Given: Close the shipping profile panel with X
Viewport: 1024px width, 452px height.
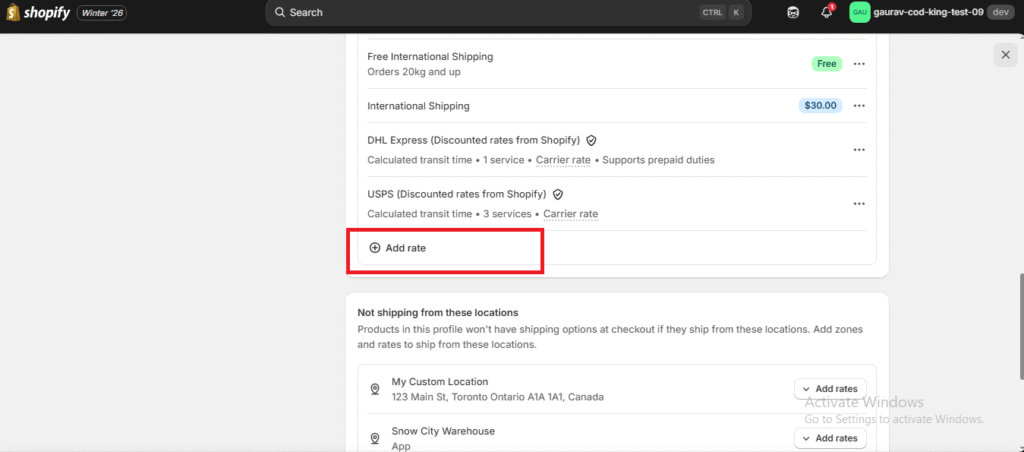Looking at the screenshot, I should [1005, 55].
